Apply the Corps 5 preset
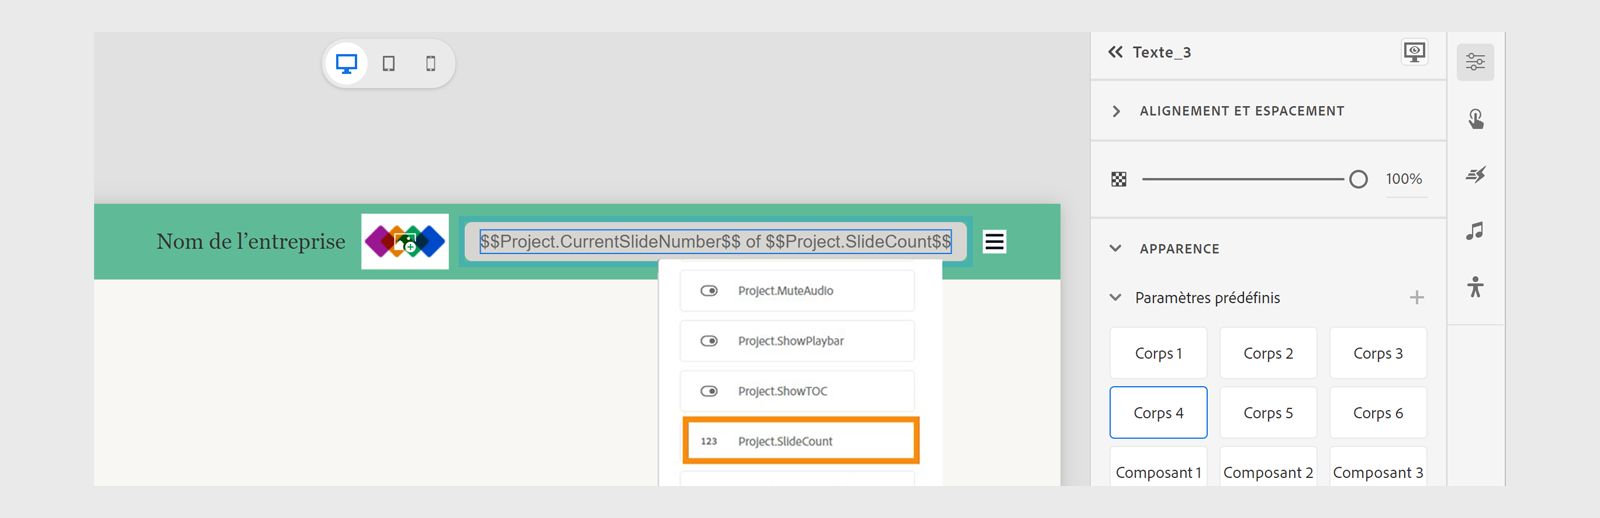This screenshot has width=1600, height=518. point(1268,412)
